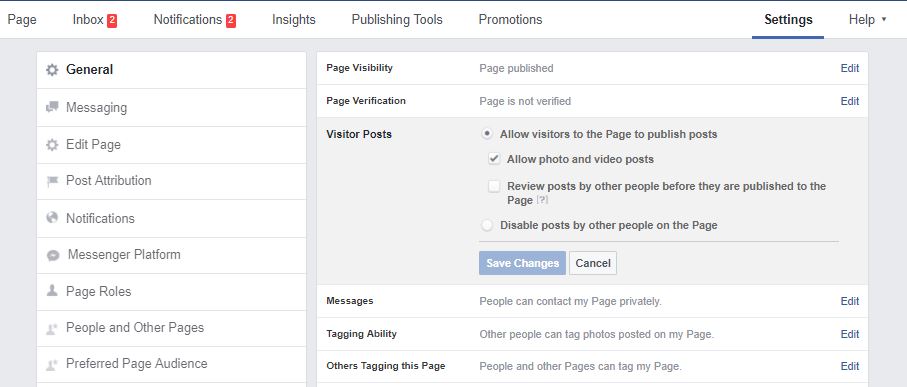Click the Preferred Page Audience icon
The width and height of the screenshot is (907, 387).
tap(52, 364)
